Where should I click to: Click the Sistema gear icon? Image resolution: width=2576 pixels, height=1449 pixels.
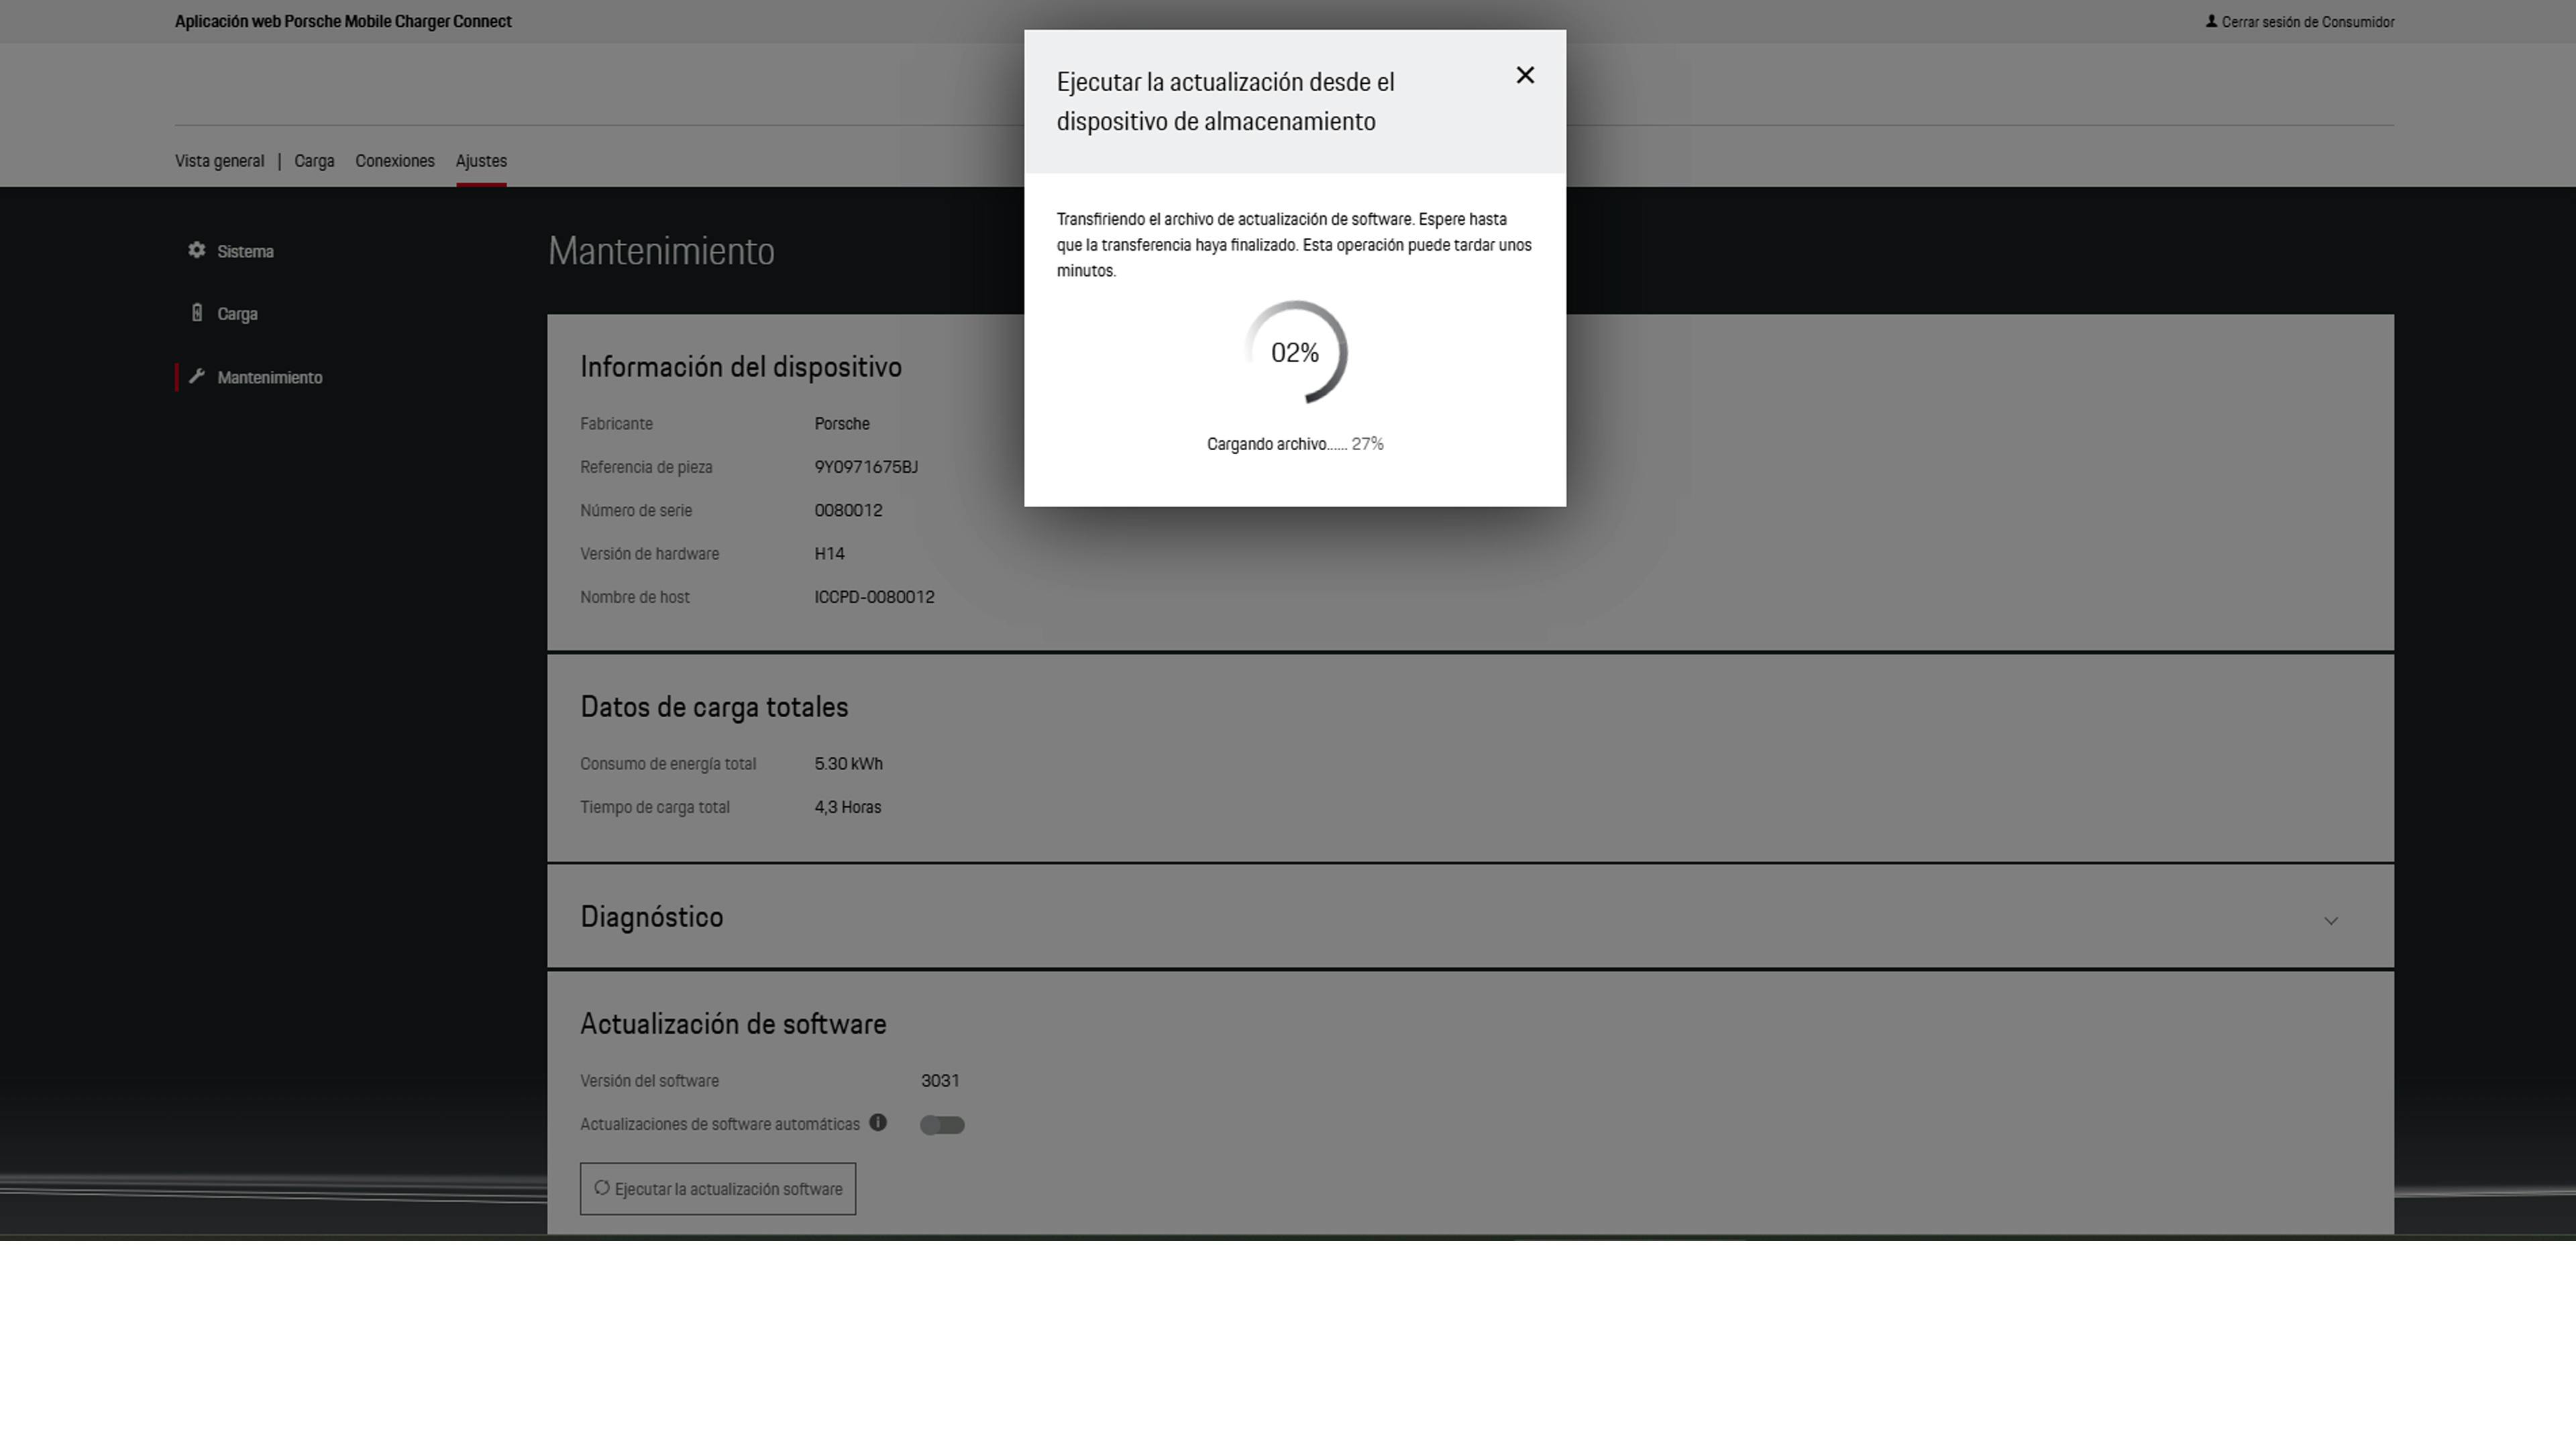click(197, 250)
